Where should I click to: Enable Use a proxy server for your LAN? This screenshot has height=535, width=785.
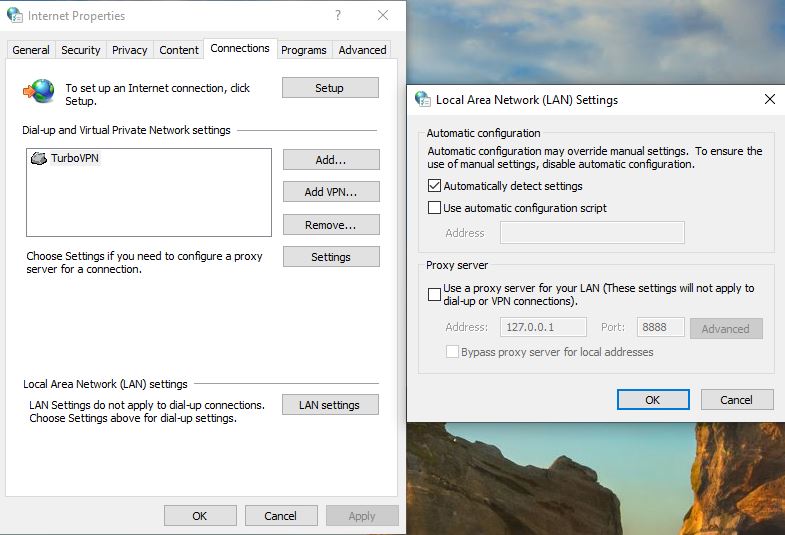[x=434, y=294]
